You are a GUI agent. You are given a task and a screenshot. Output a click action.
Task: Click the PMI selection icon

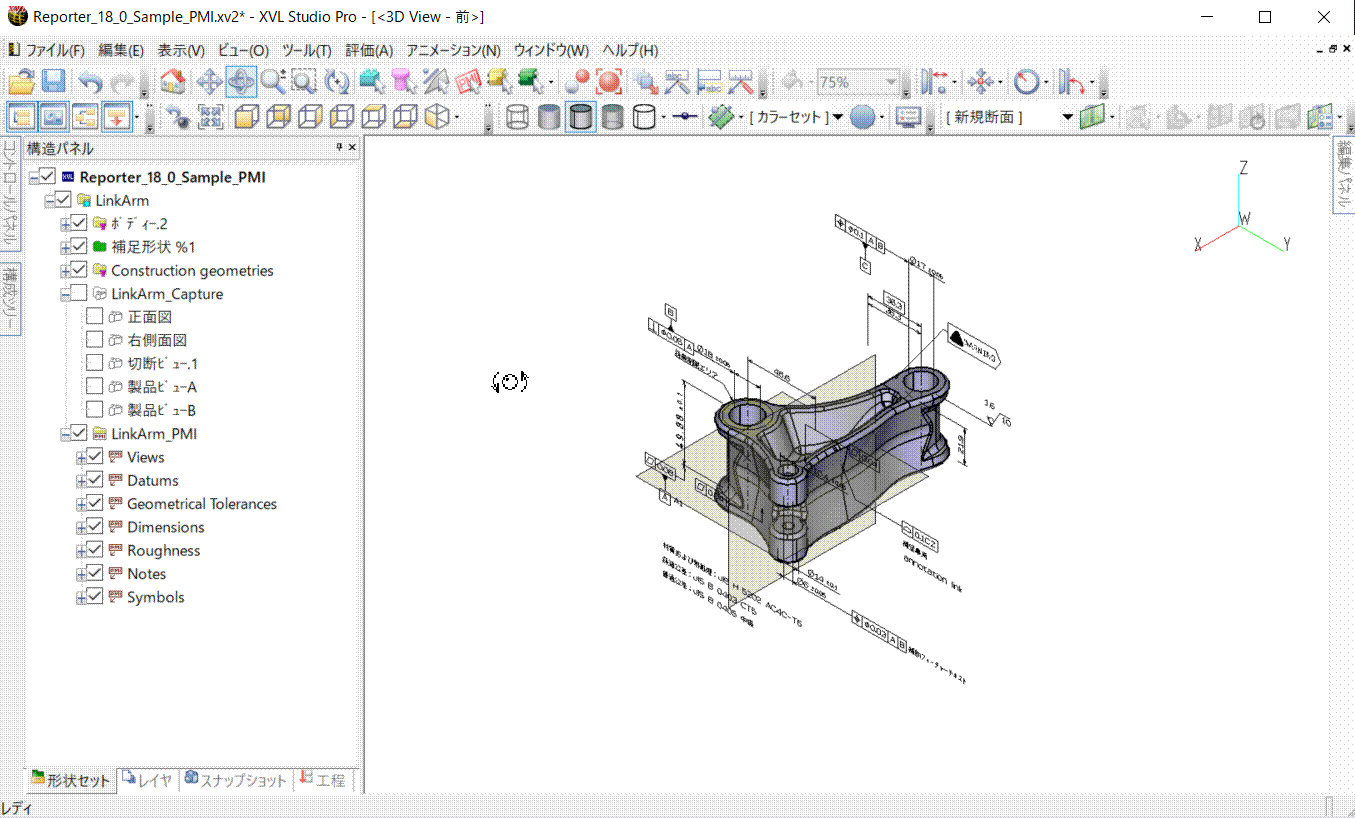(x=467, y=82)
